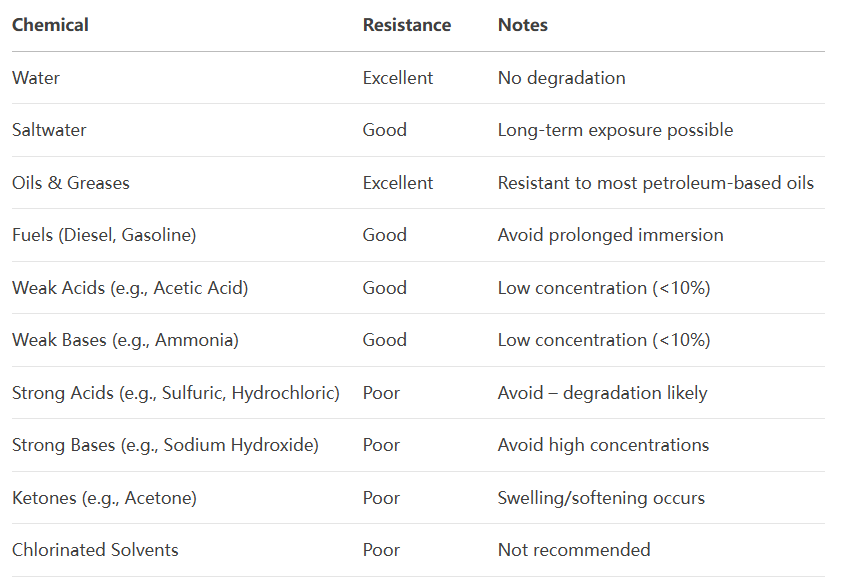Viewport: 841px width, 577px height.
Task: Click 'Swelling/softening occurs' note
Action: tap(601, 499)
